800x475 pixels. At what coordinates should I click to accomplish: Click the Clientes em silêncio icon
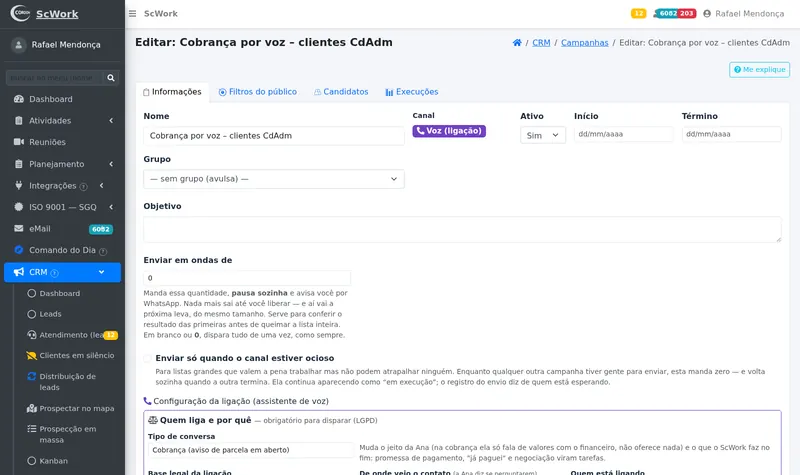(x=32, y=356)
